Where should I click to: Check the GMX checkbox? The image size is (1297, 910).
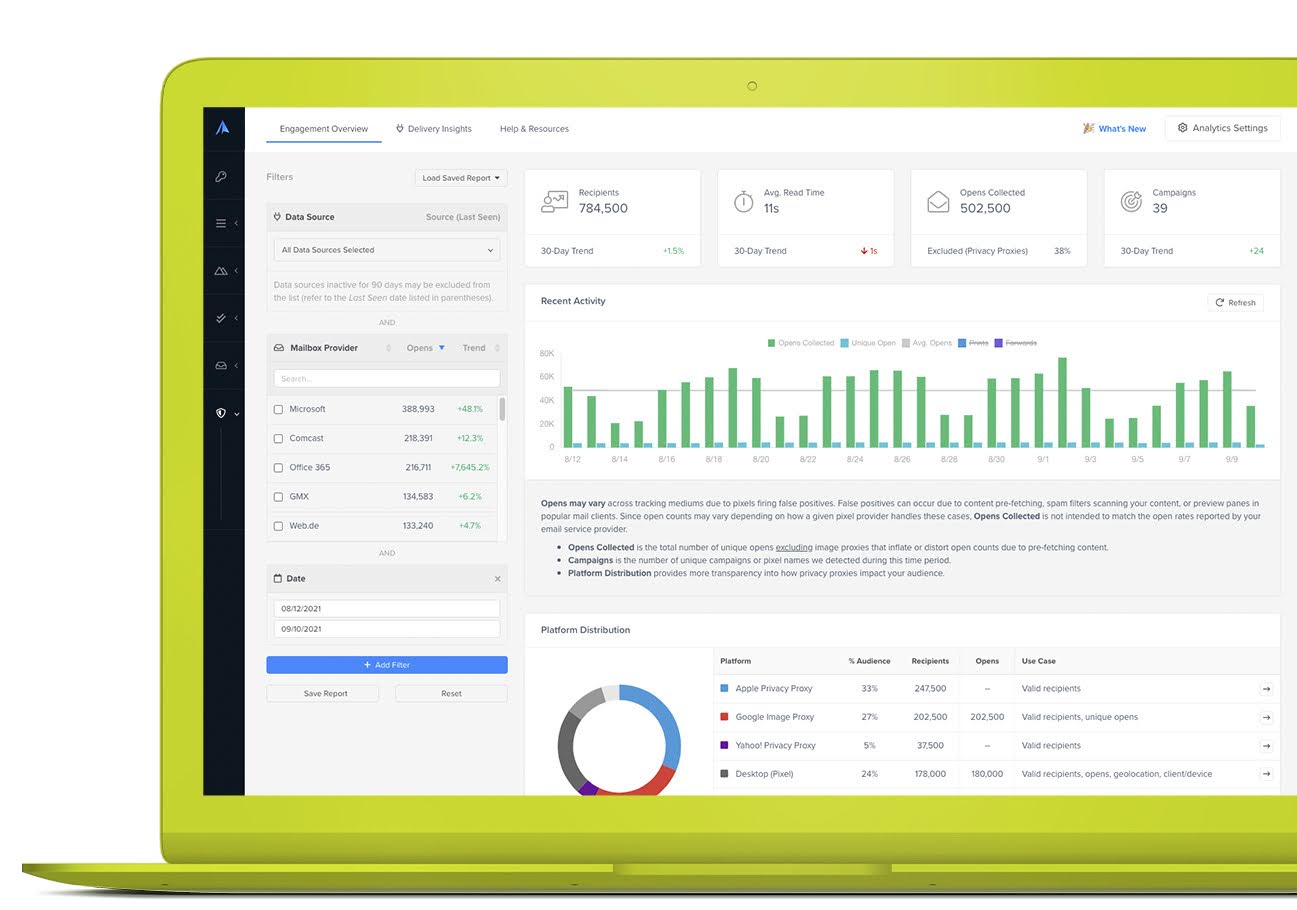[x=278, y=496]
